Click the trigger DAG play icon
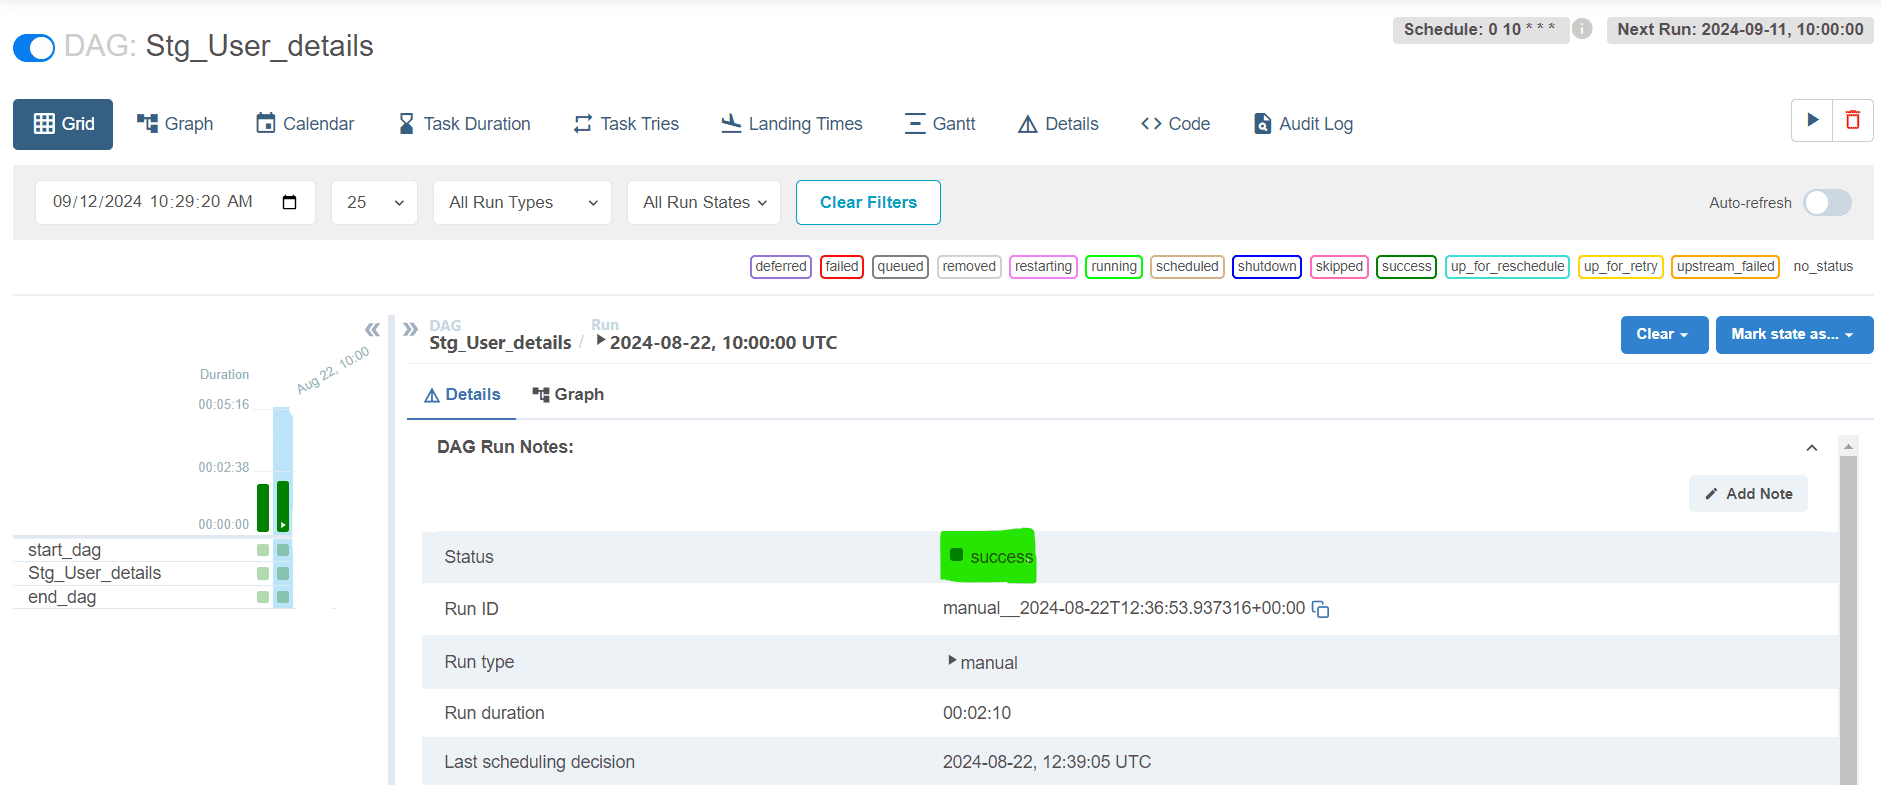Image resolution: width=1881 pixels, height=785 pixels. pyautogui.click(x=1812, y=121)
